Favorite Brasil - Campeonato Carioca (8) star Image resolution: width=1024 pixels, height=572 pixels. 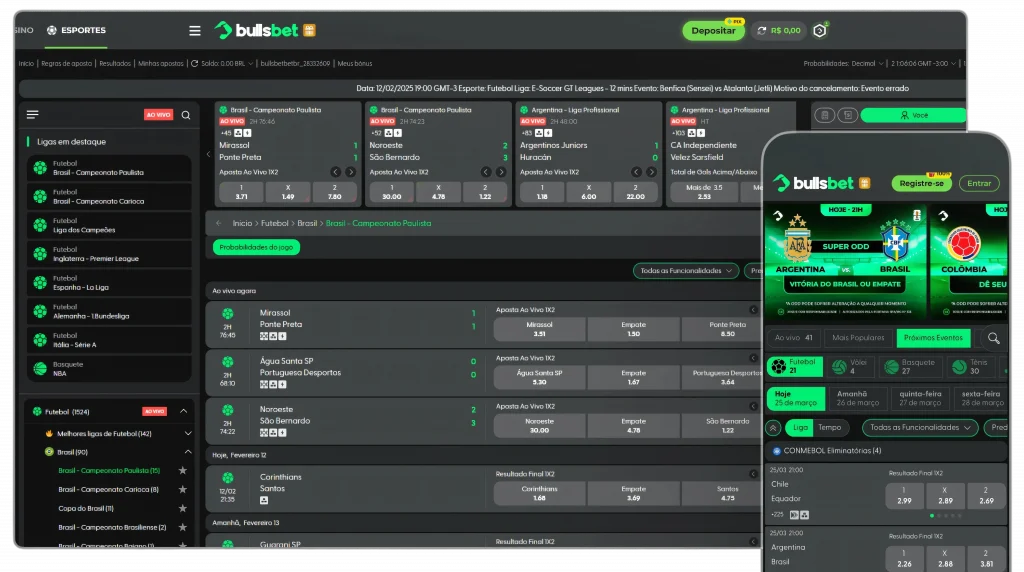pos(183,489)
